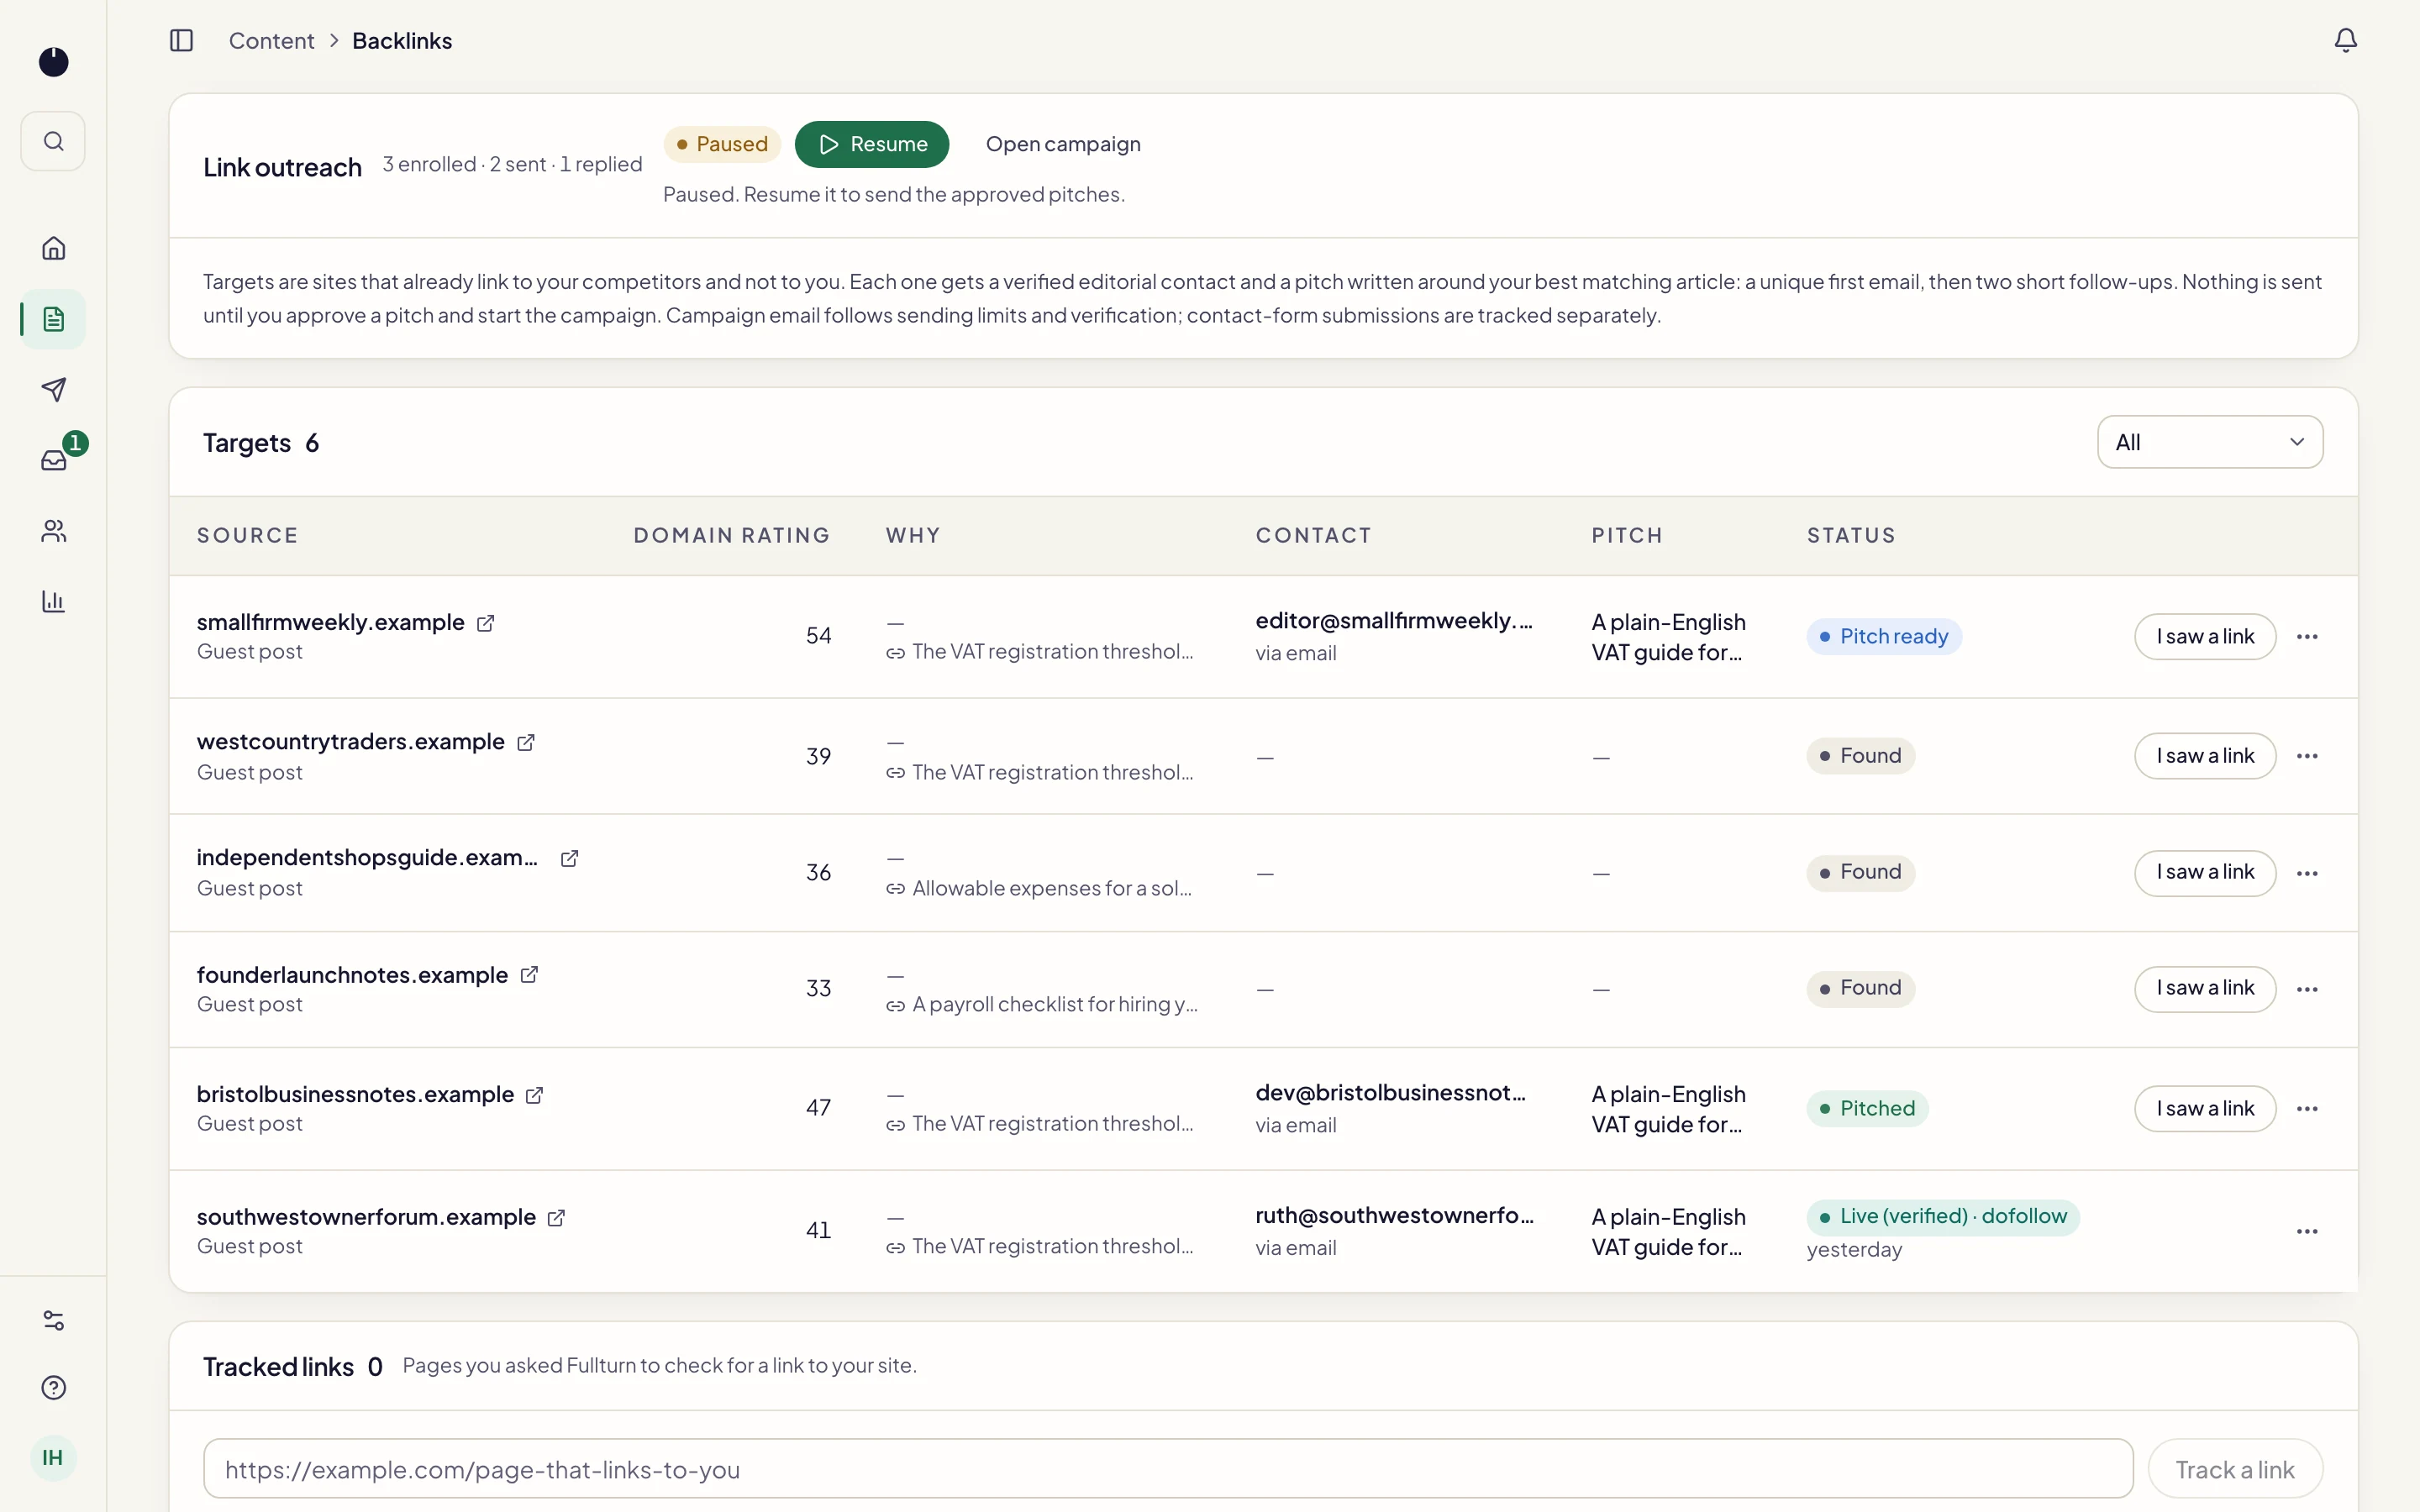2420x1512 pixels.
Task: Open notifications bell
Action: click(x=2345, y=41)
